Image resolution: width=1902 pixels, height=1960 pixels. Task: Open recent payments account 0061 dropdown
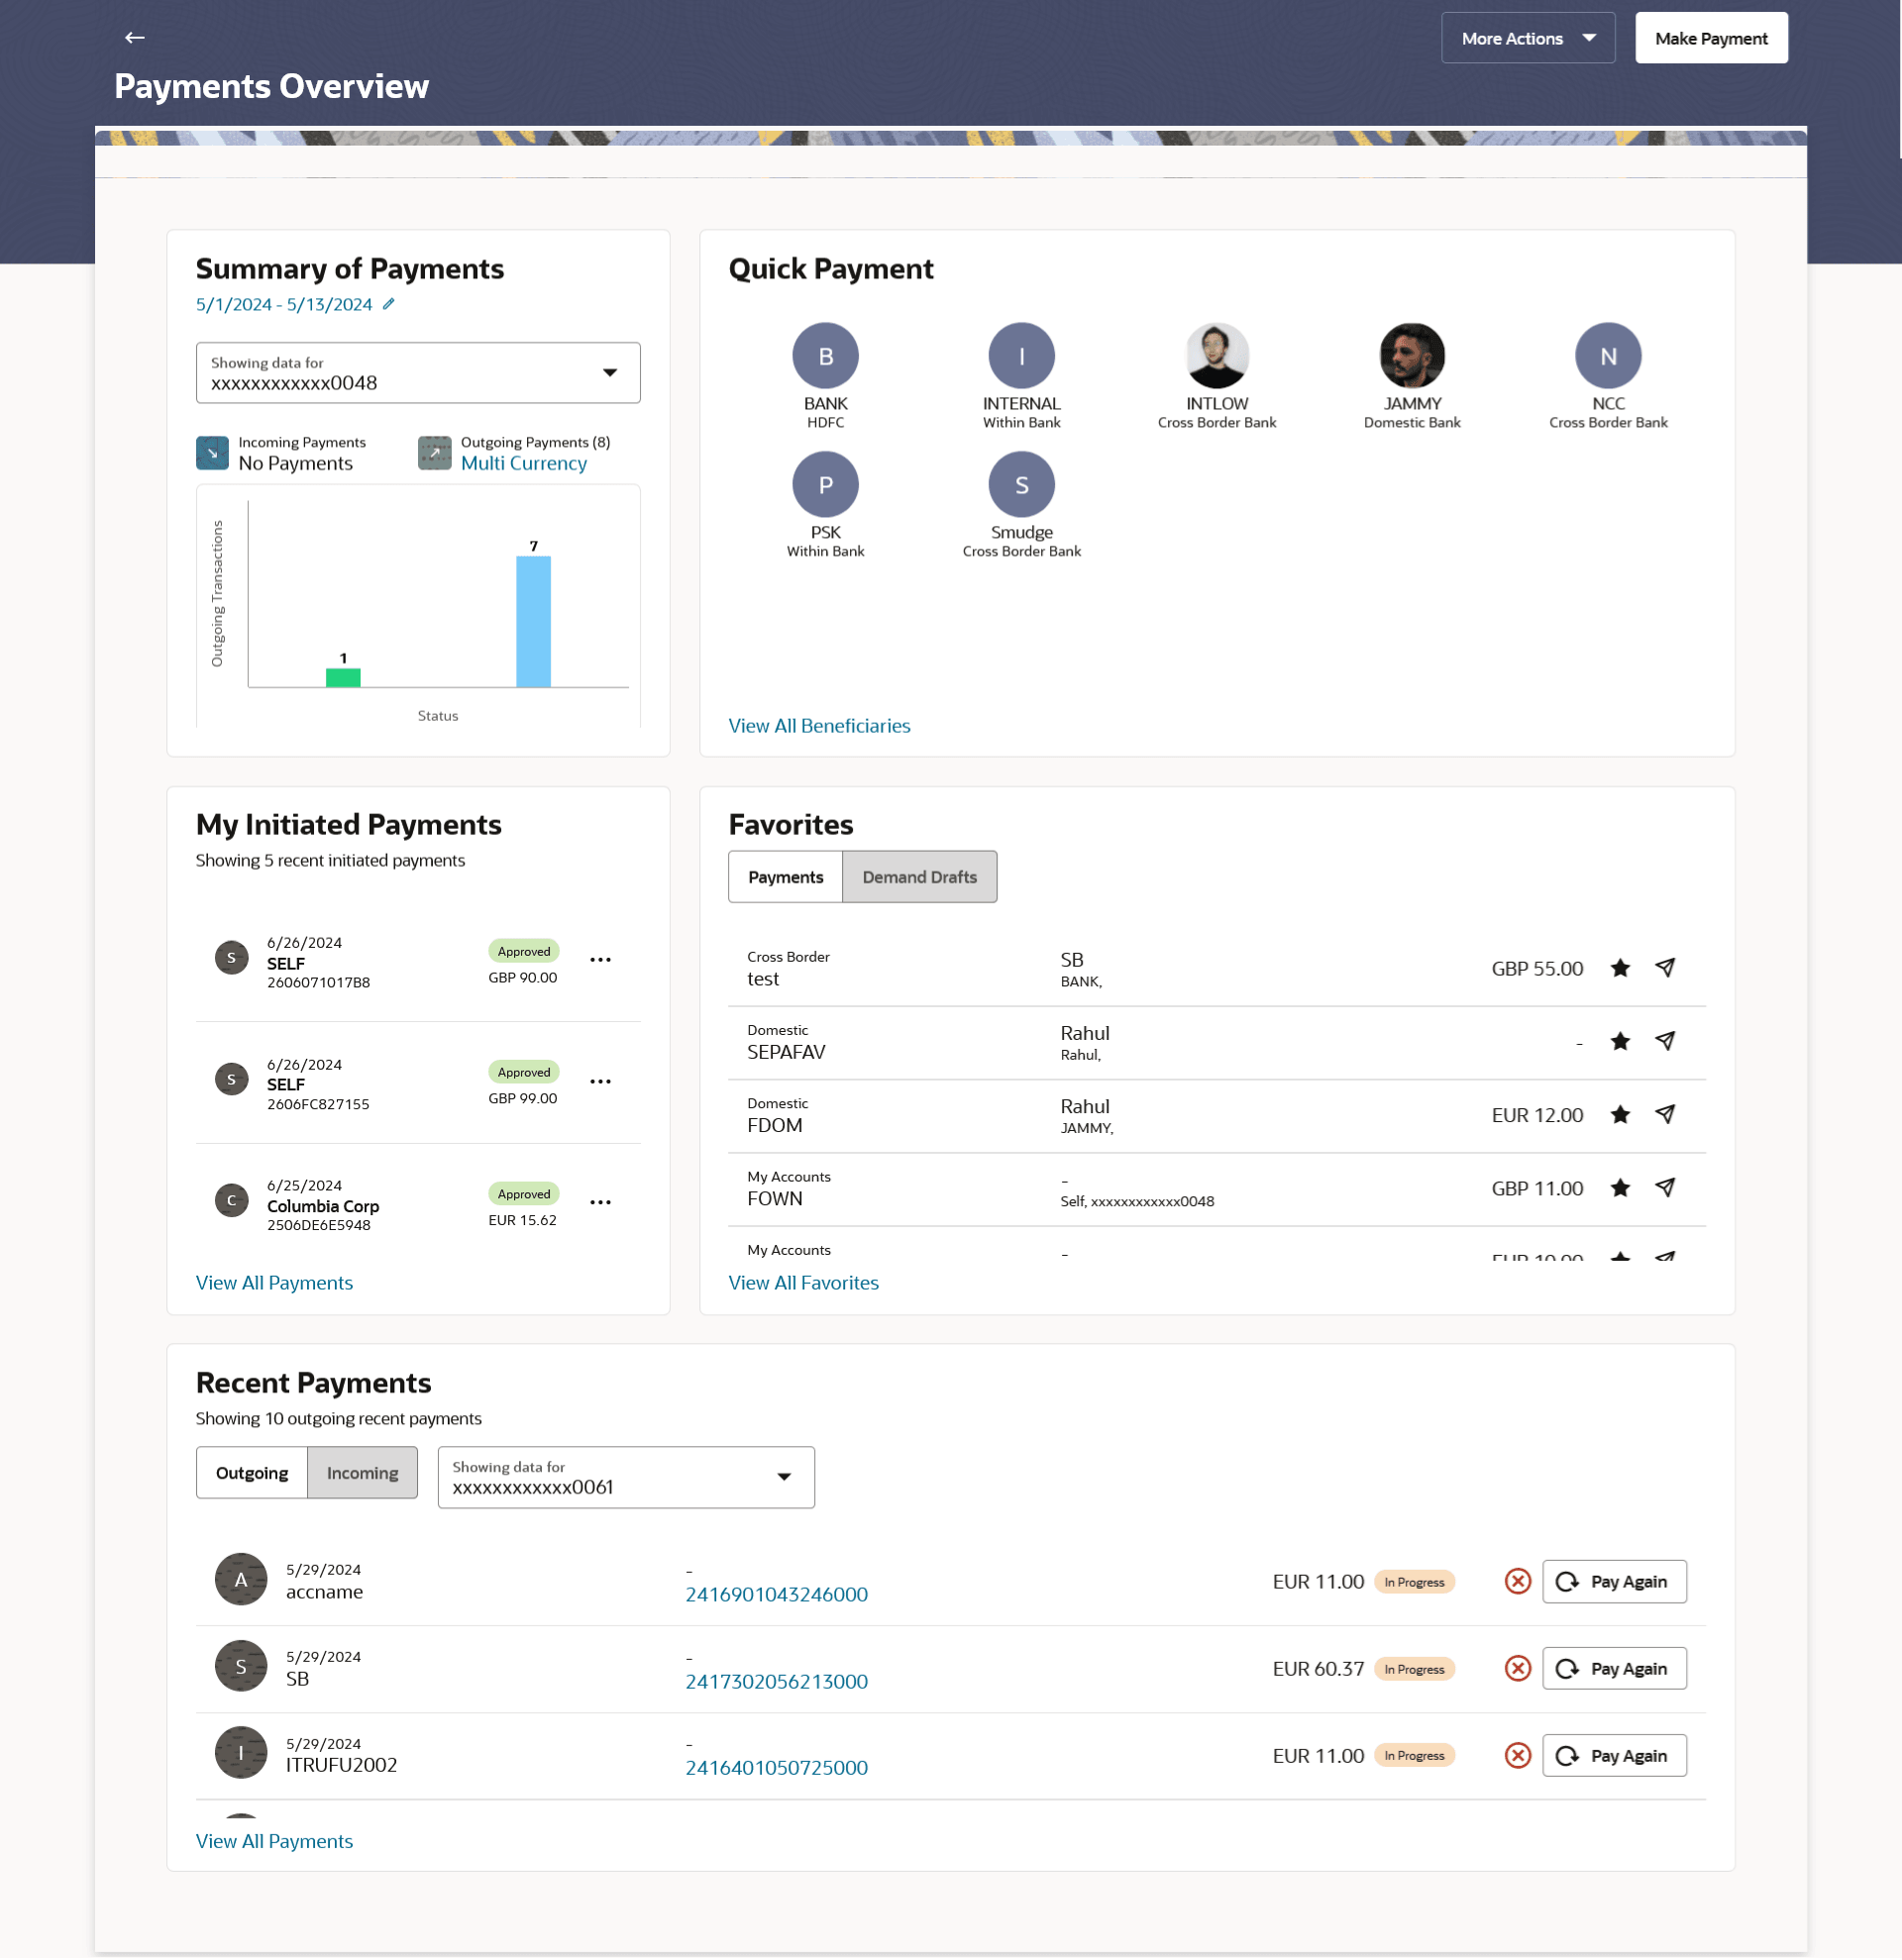pyautogui.click(x=625, y=1477)
